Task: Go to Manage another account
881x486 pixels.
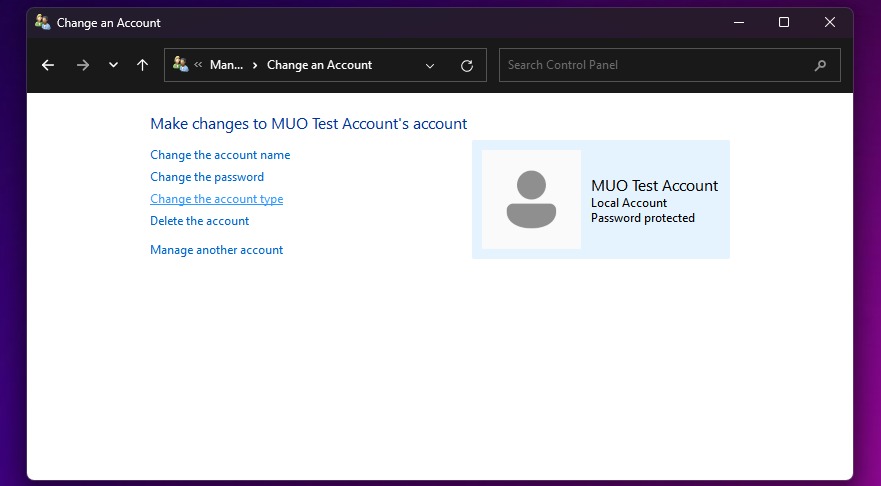Action: click(216, 250)
